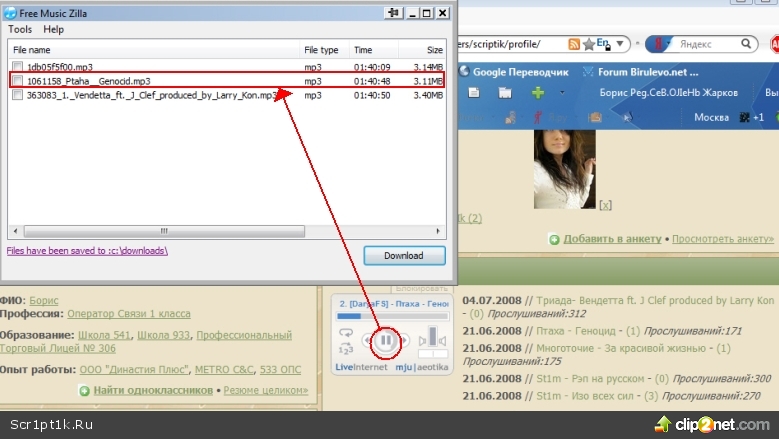This screenshot has width=779, height=439.
Task: Click the Download button
Action: point(404,256)
